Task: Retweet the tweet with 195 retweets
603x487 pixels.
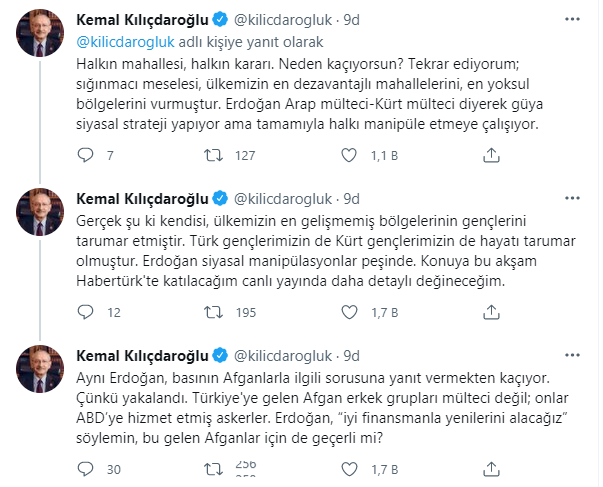Action: click(213, 313)
